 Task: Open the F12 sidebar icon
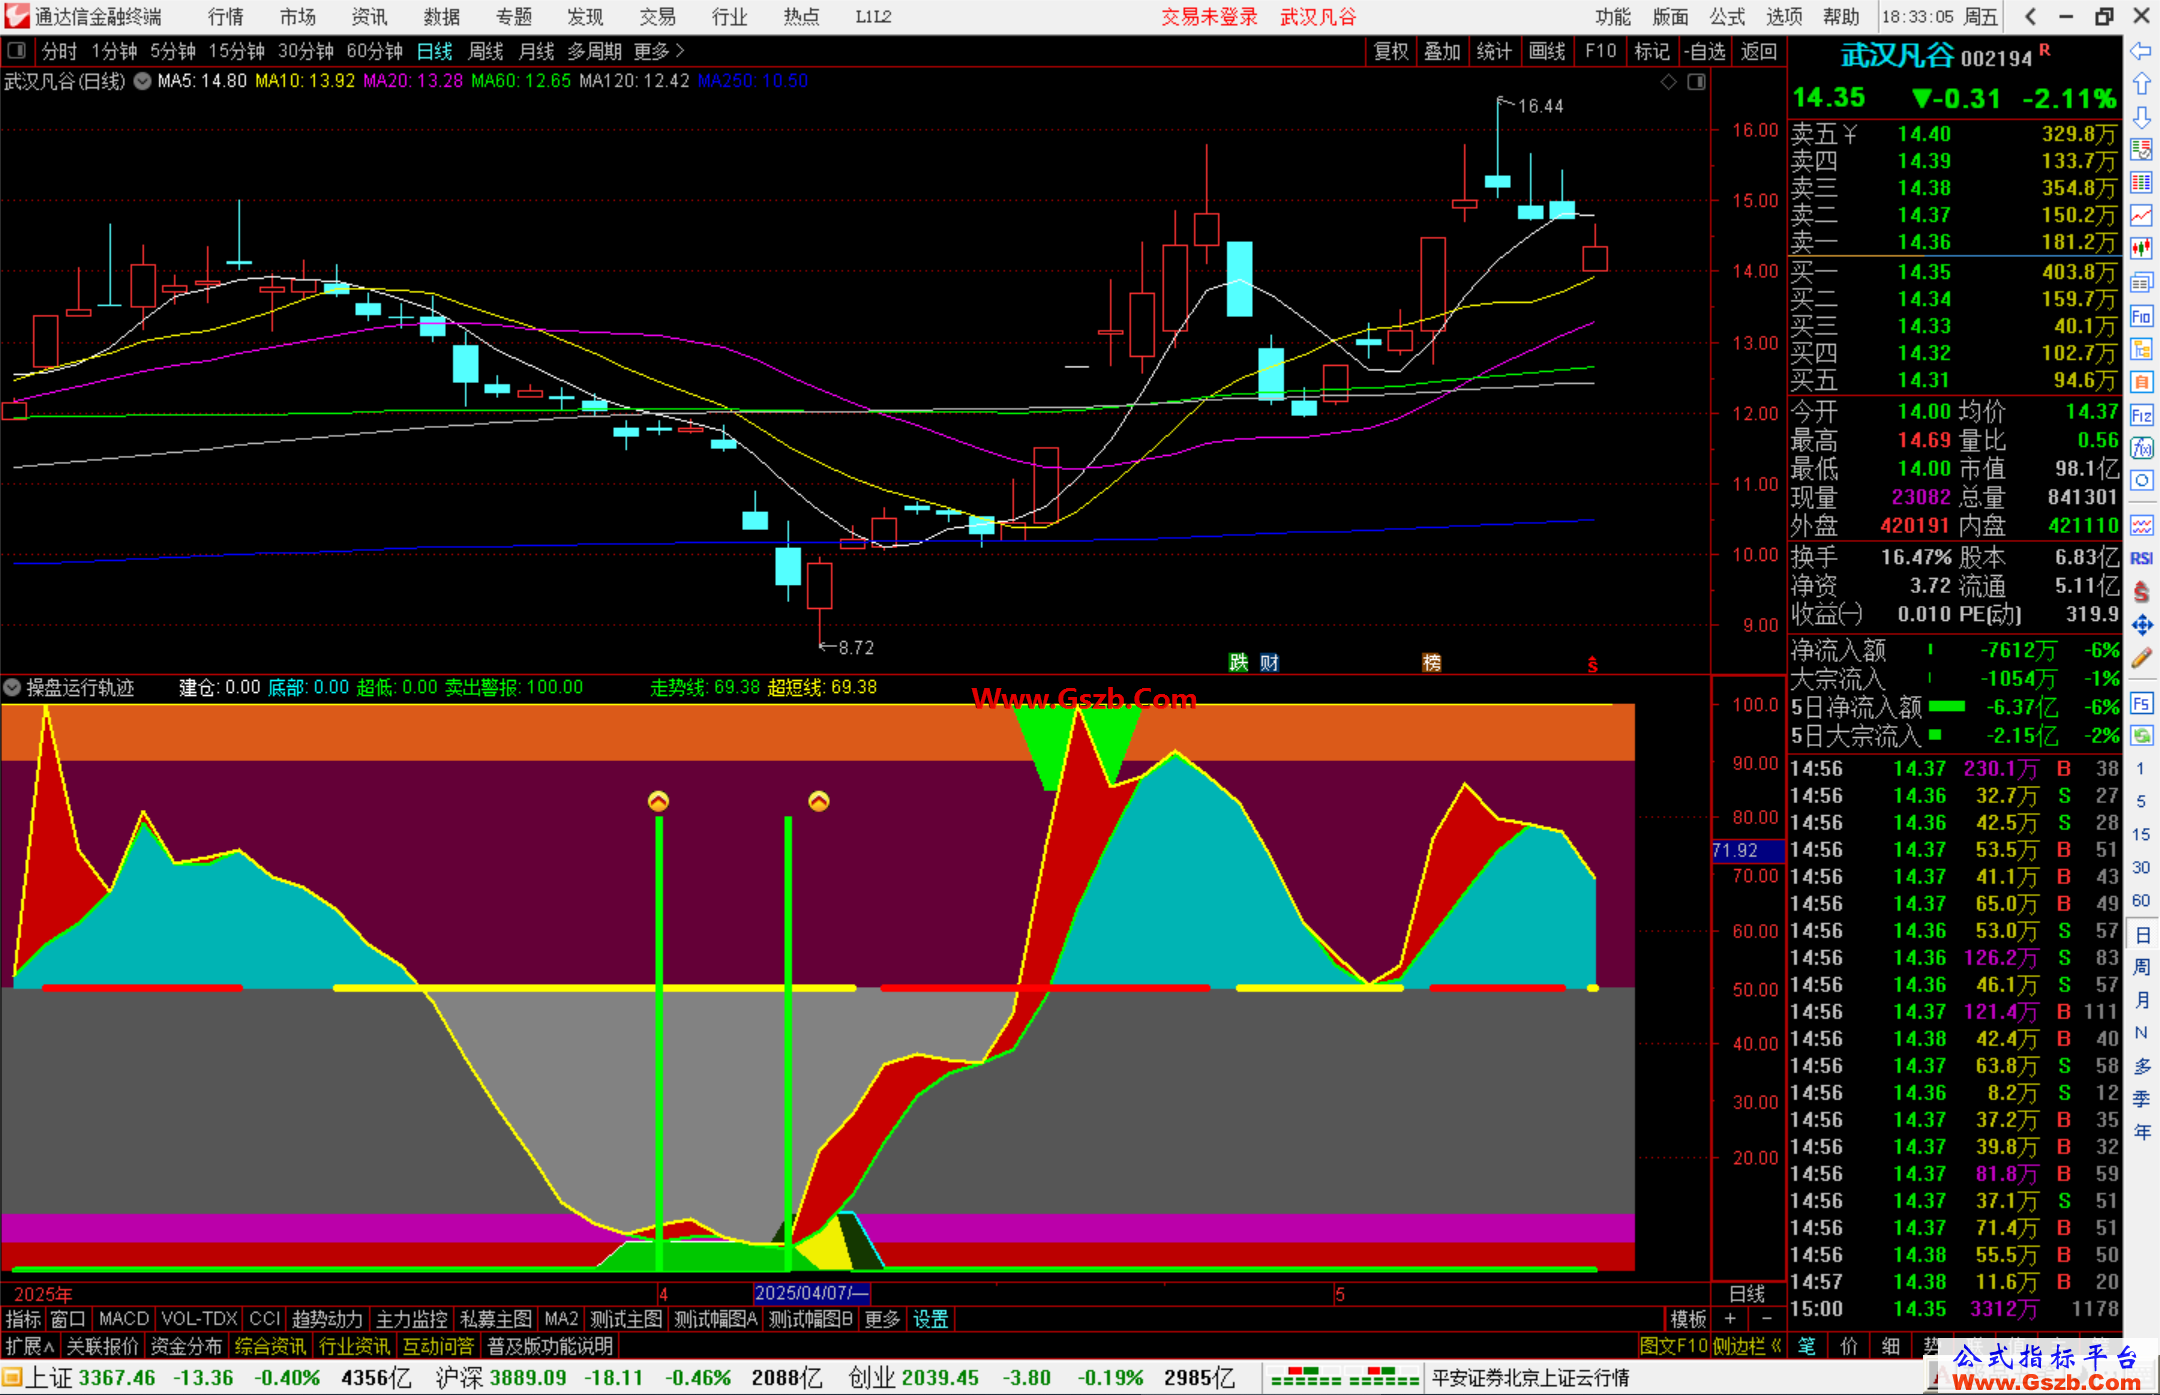2141,415
